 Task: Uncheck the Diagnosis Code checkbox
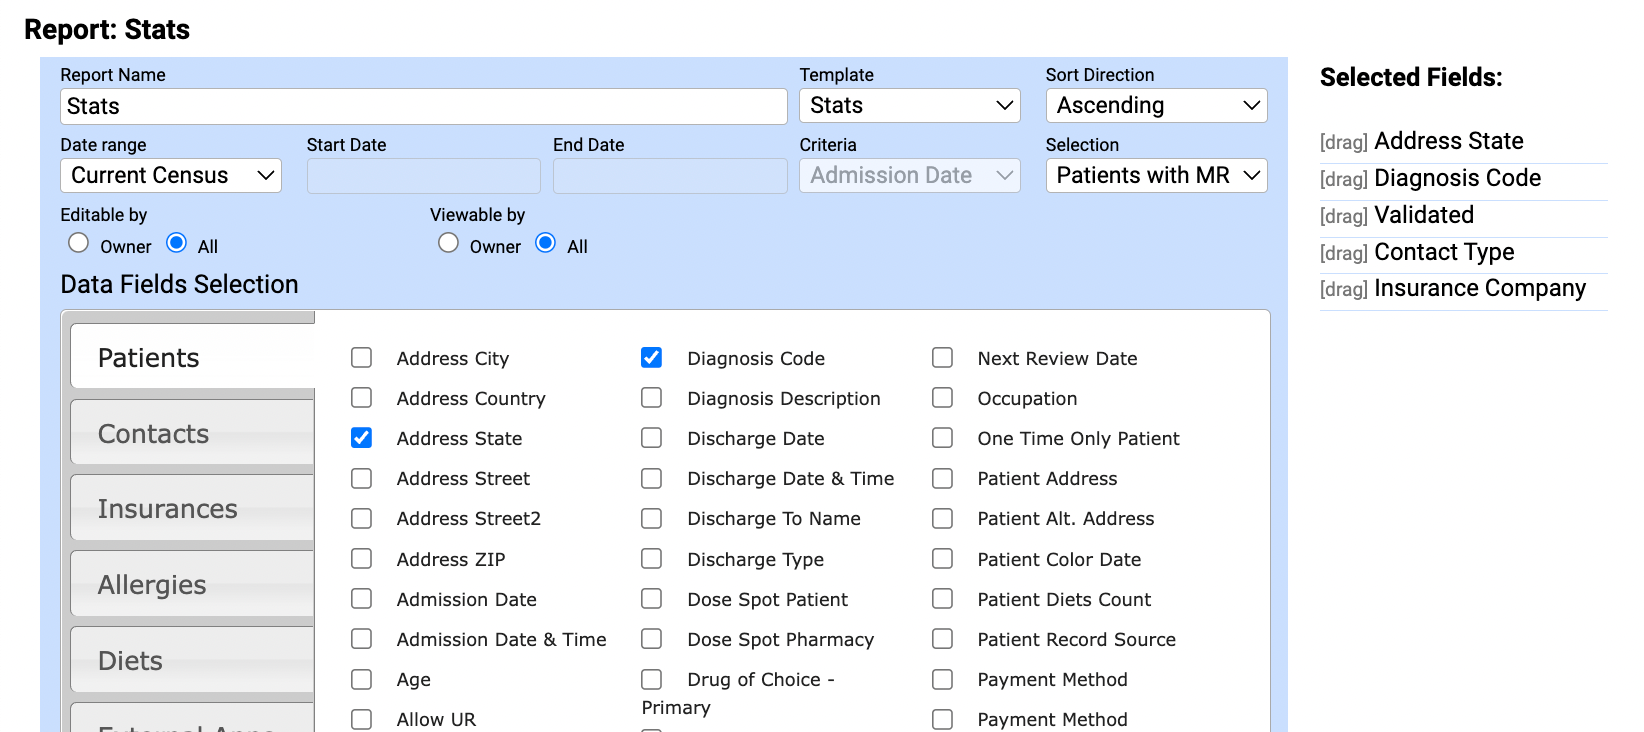pyautogui.click(x=652, y=358)
